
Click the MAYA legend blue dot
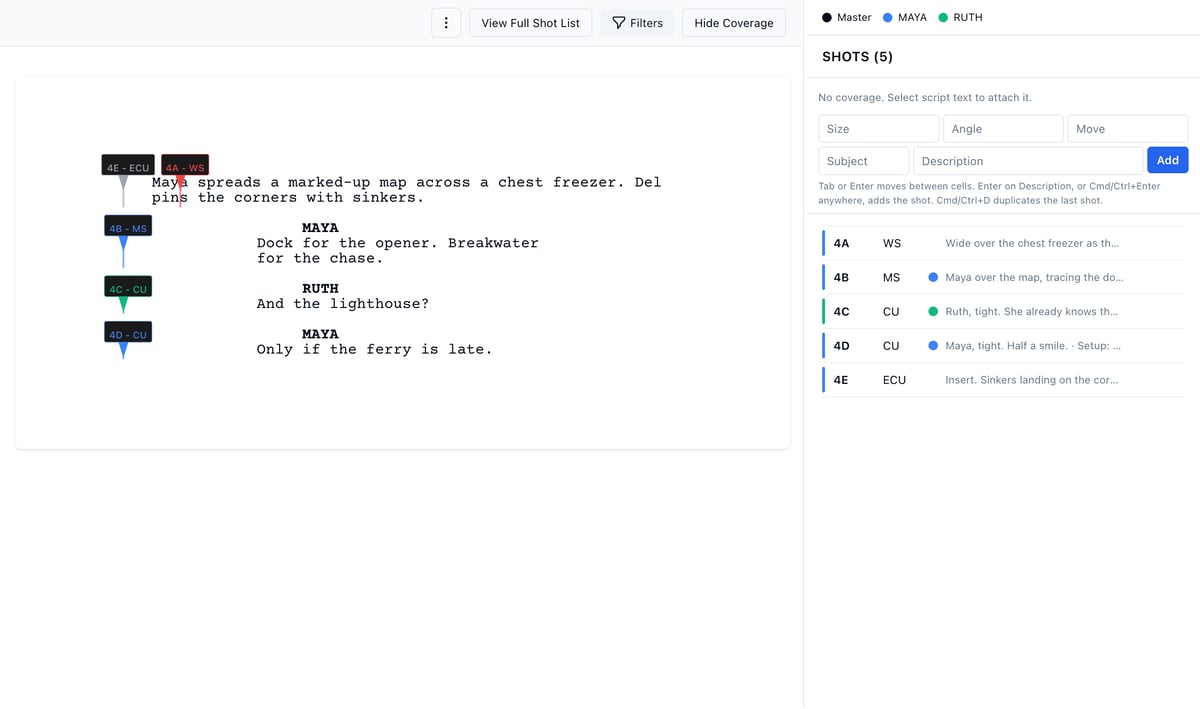coord(888,17)
